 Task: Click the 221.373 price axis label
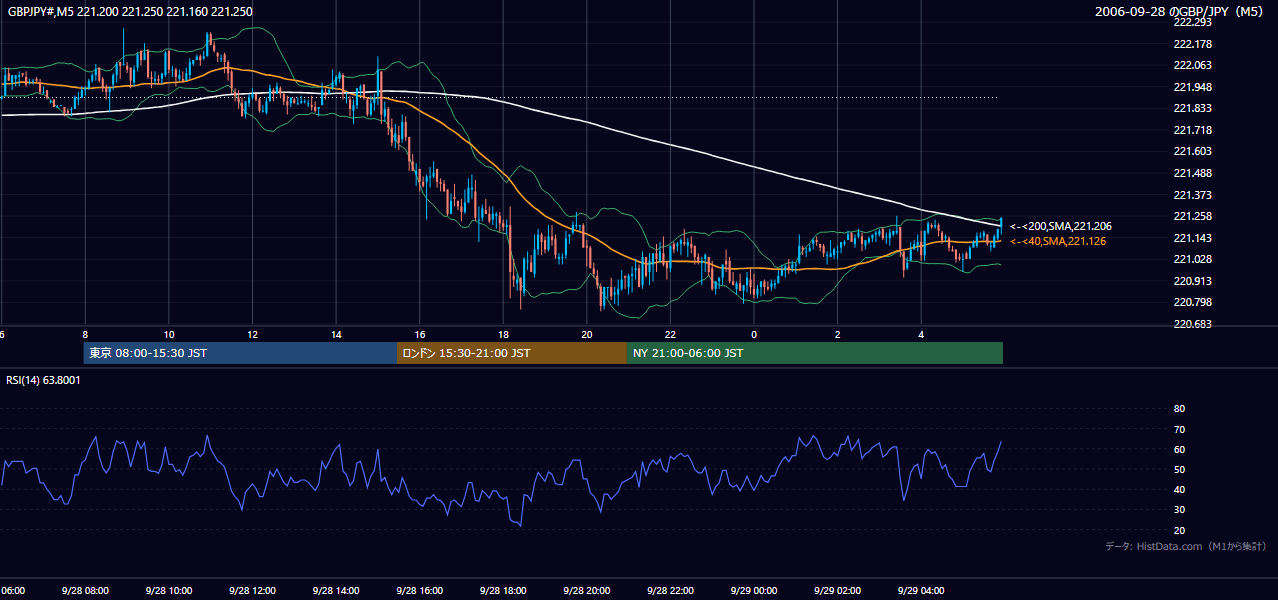coord(1192,195)
